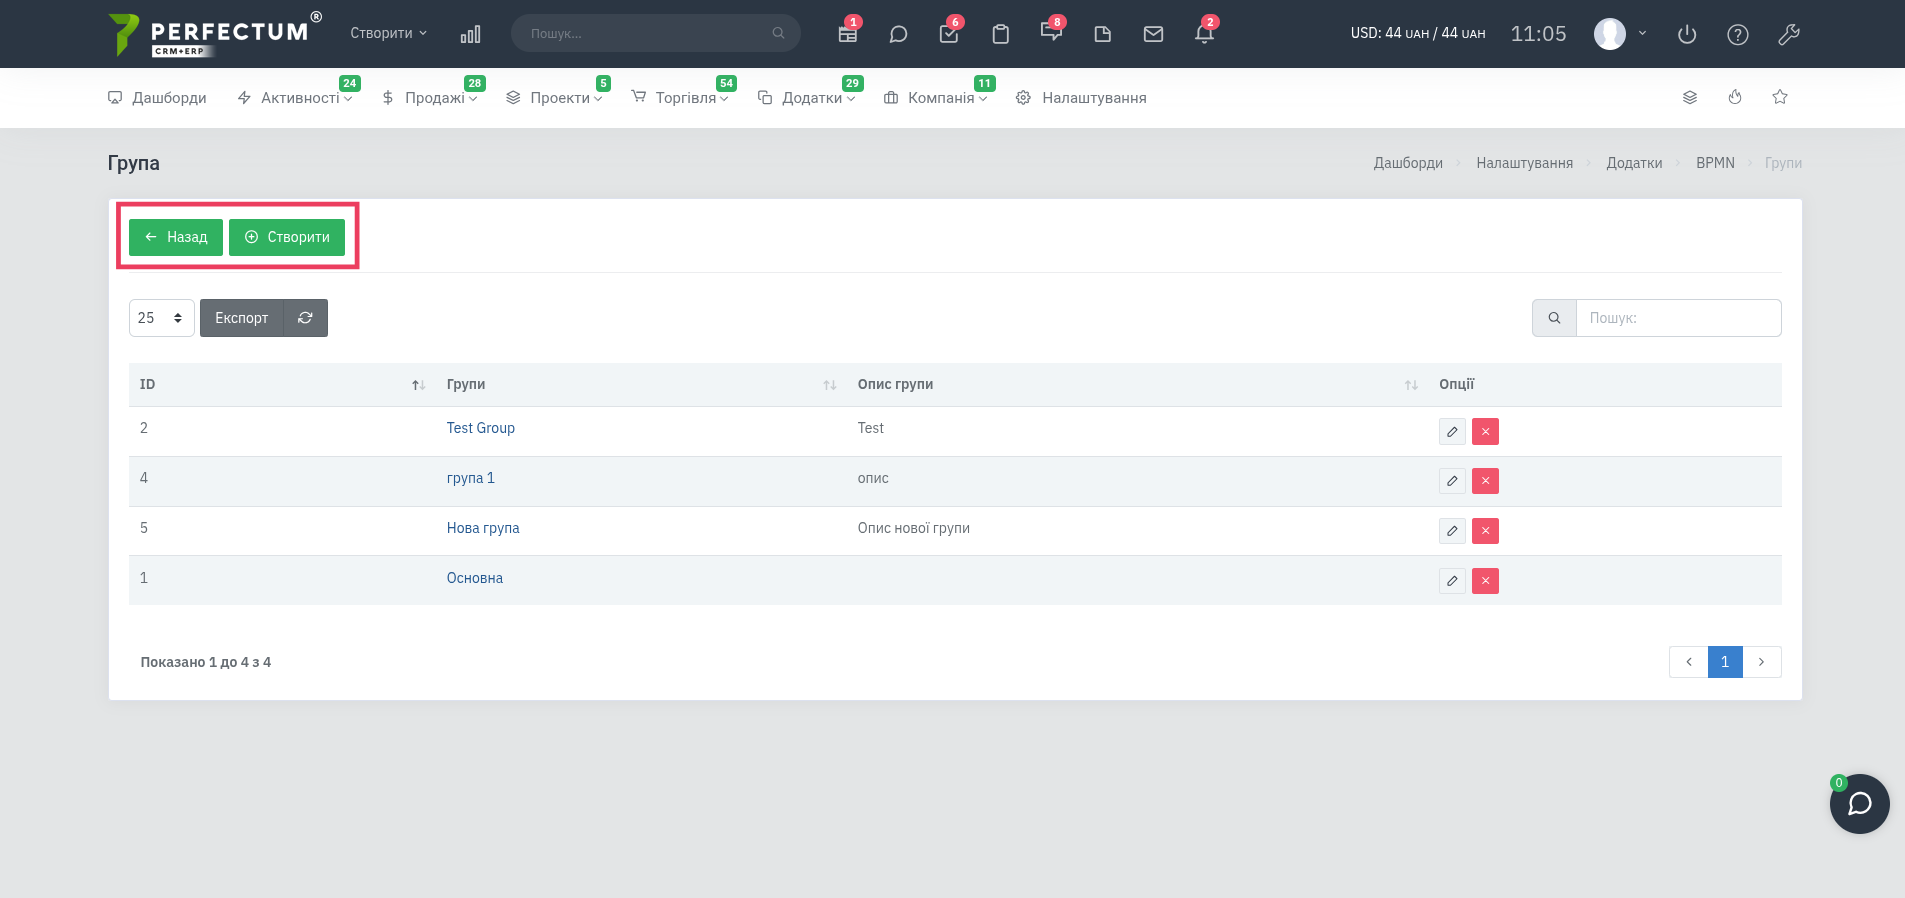Click the power logout icon
Viewport: 1905px width, 898px height.
1687,34
